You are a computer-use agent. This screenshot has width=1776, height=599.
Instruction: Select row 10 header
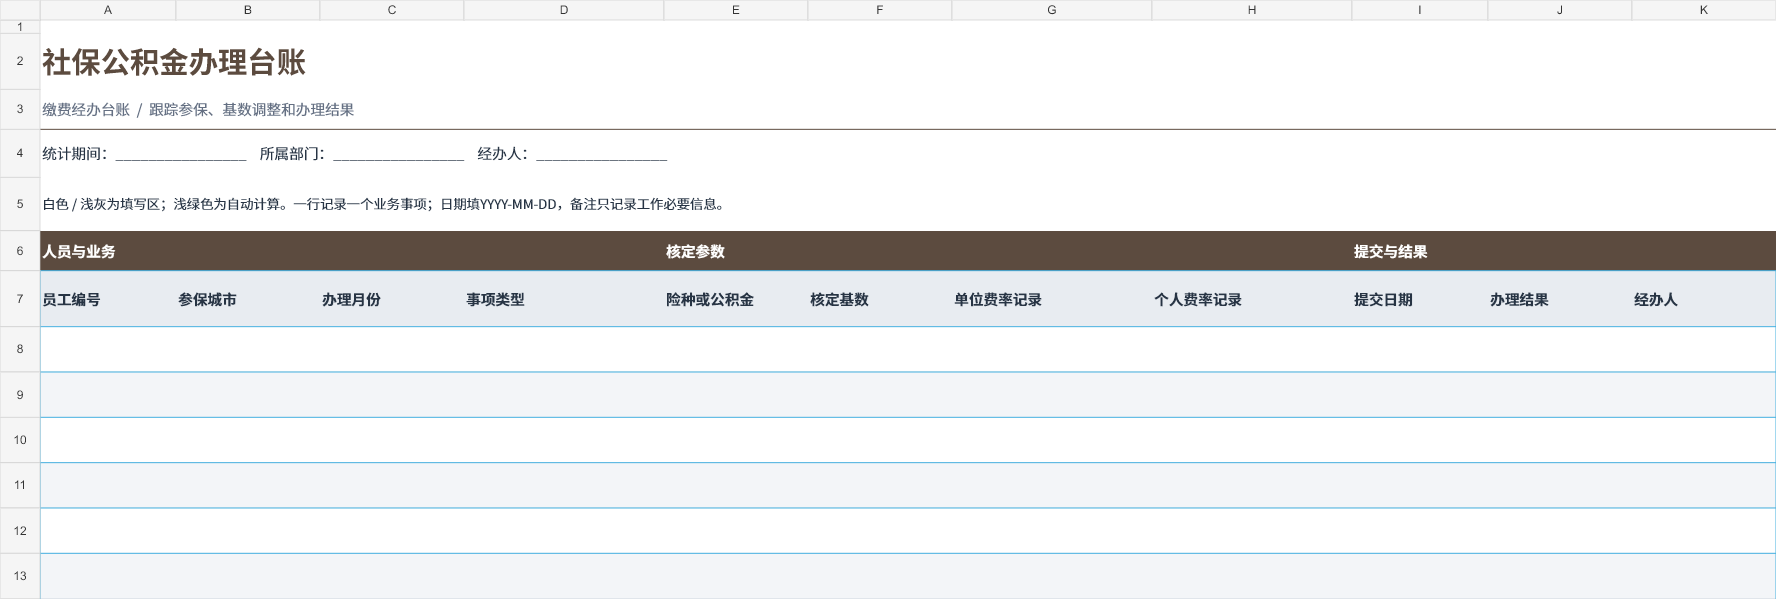pos(20,440)
